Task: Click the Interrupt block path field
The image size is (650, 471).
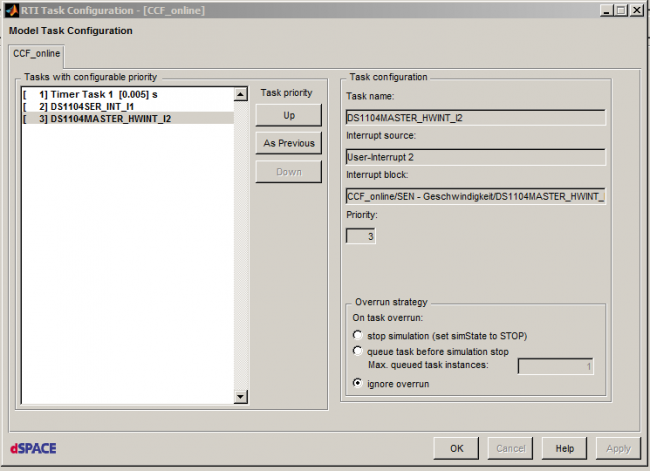Action: pyautogui.click(x=475, y=196)
